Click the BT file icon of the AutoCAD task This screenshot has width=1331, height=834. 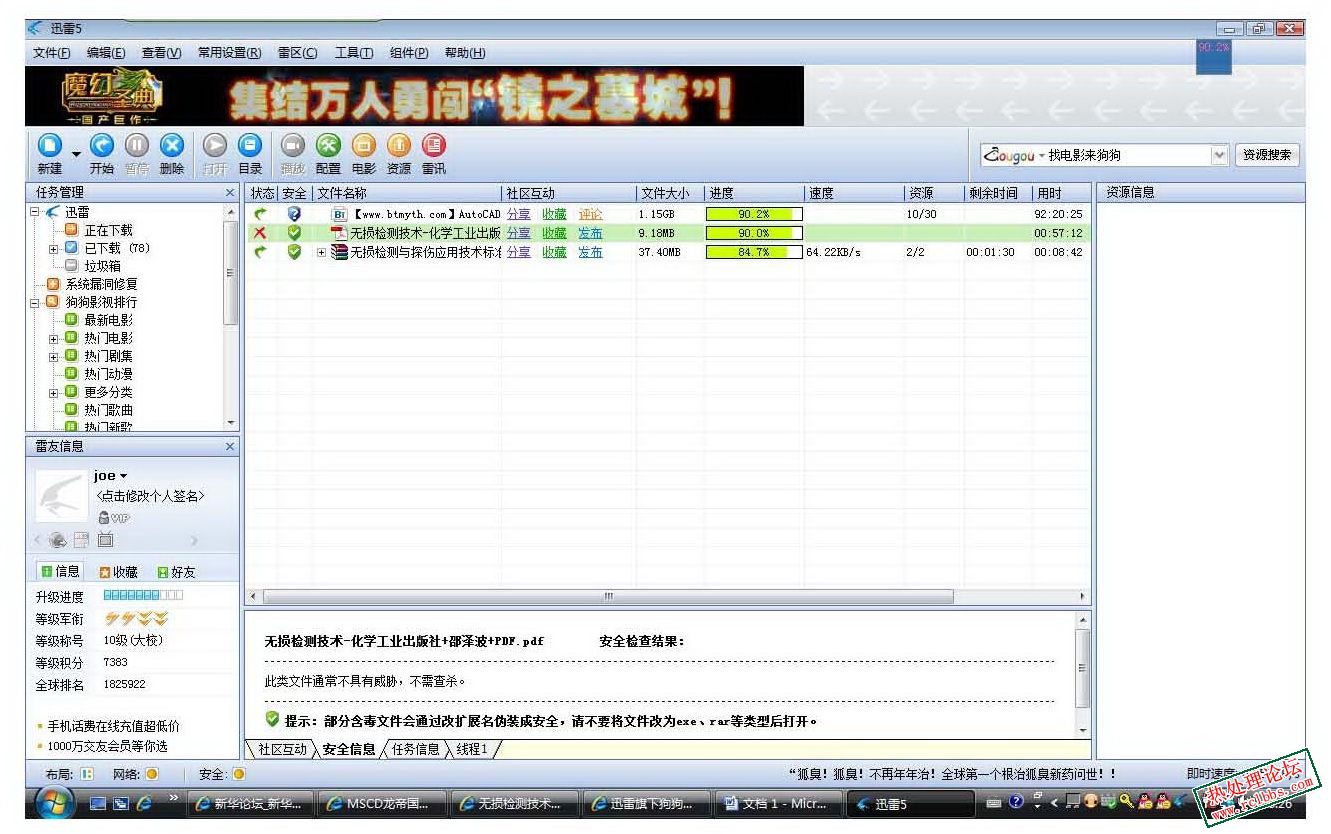pyautogui.click(x=339, y=214)
